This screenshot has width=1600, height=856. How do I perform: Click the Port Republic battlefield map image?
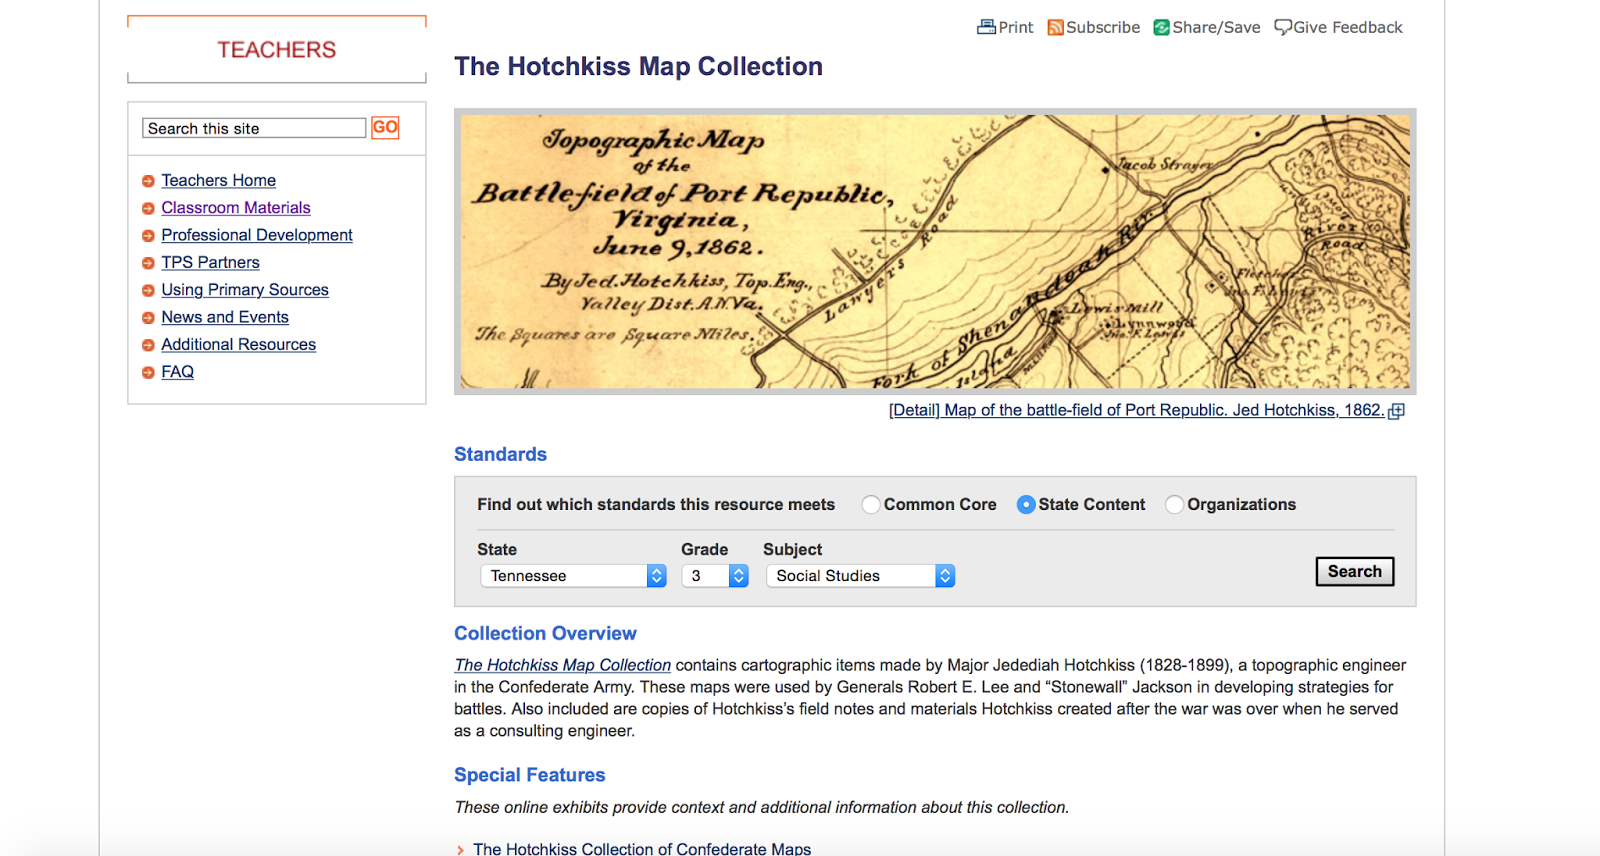tap(935, 251)
